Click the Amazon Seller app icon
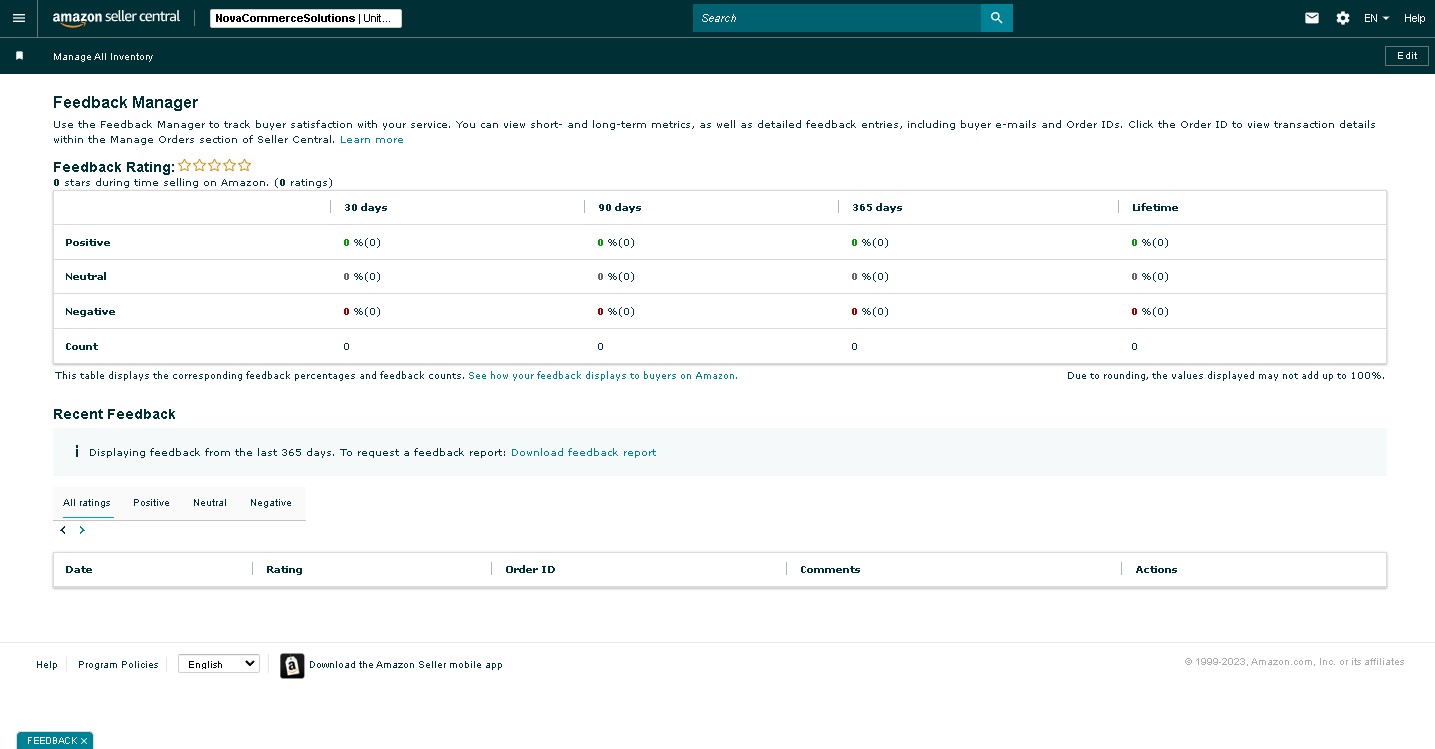The height and width of the screenshot is (749, 1435). pos(292,666)
